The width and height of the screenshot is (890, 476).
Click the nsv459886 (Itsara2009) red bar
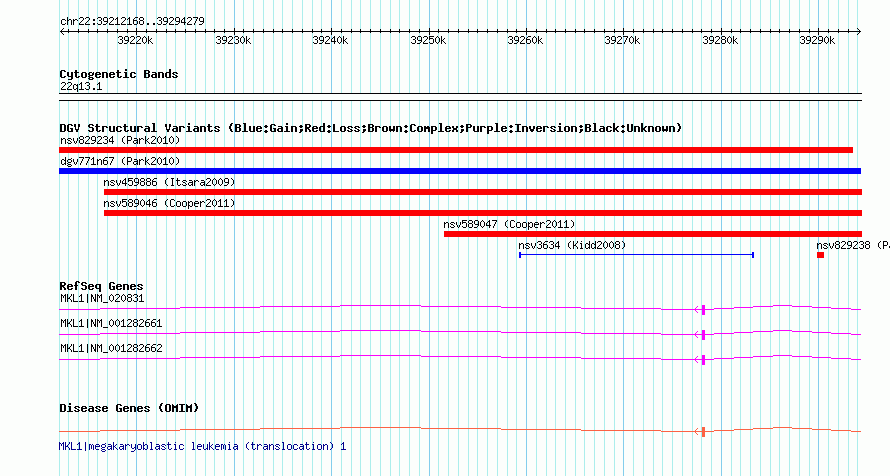tap(482, 192)
